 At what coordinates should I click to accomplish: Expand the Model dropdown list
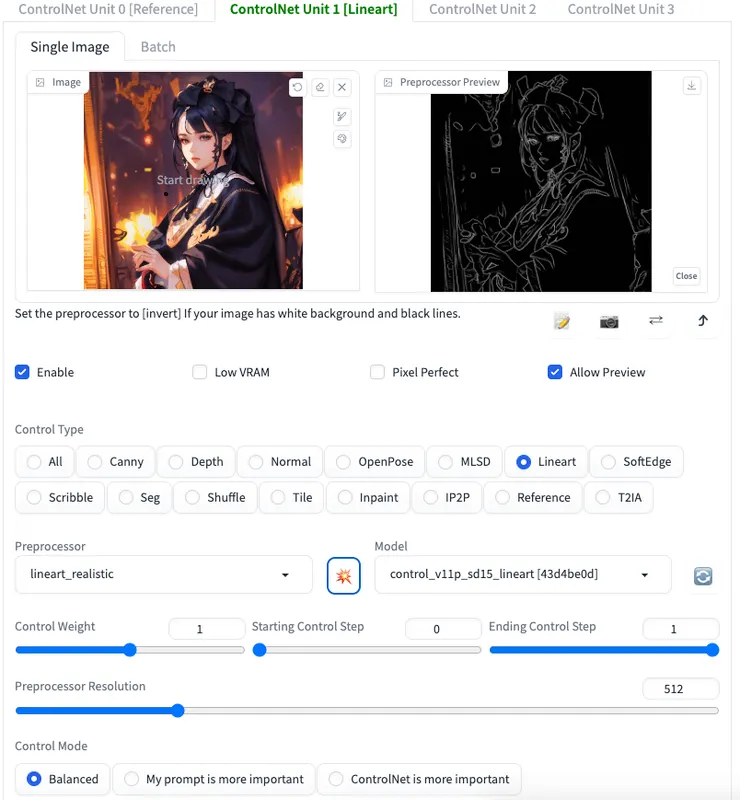click(522, 575)
